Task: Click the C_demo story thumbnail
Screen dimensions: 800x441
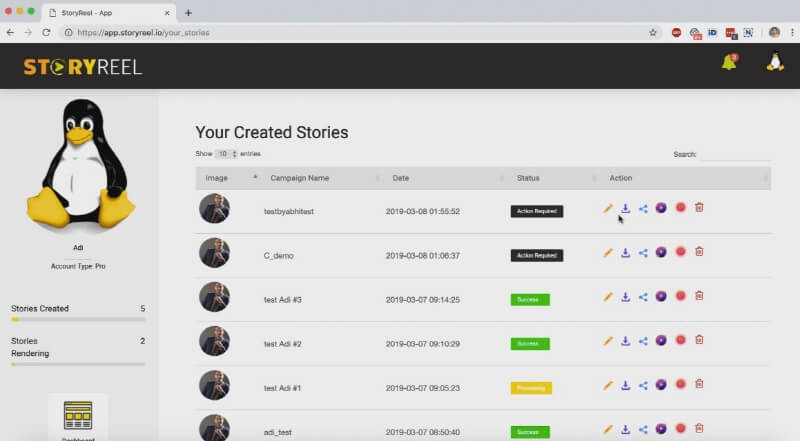Action: click(214, 253)
